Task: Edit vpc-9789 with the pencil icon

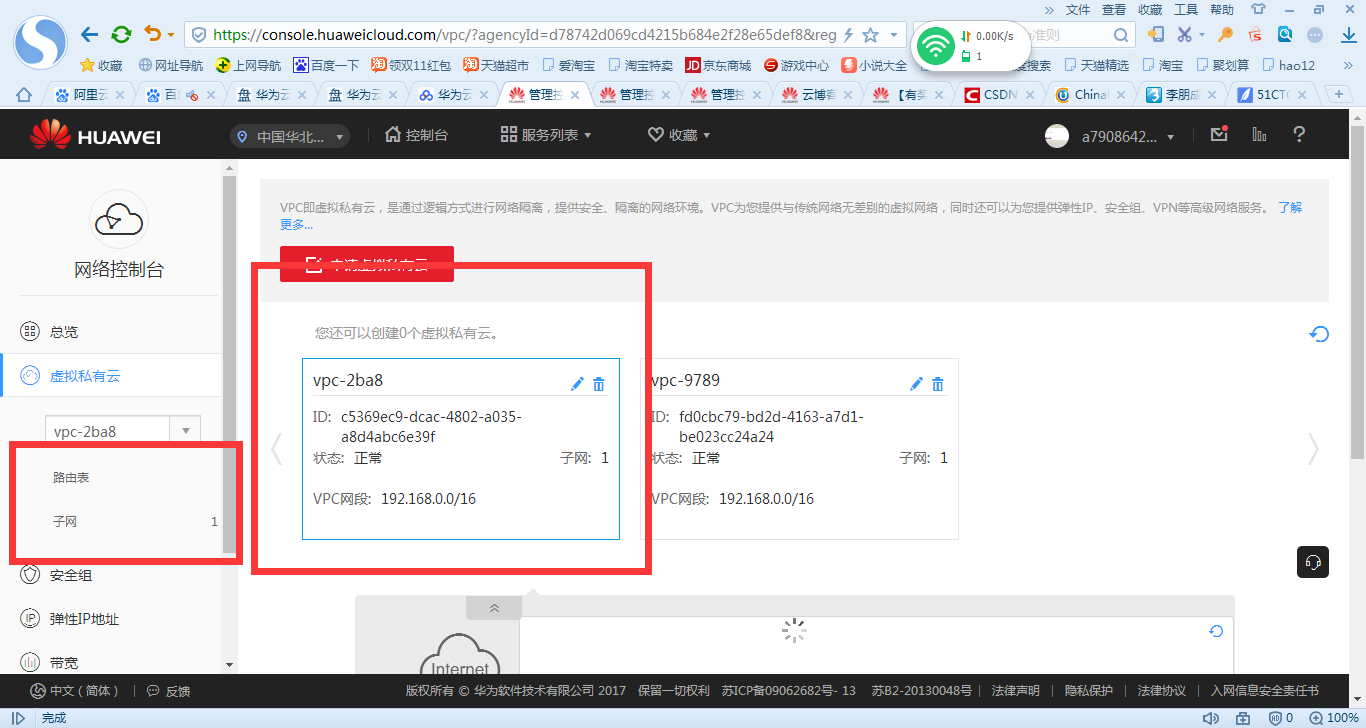Action: [x=916, y=384]
